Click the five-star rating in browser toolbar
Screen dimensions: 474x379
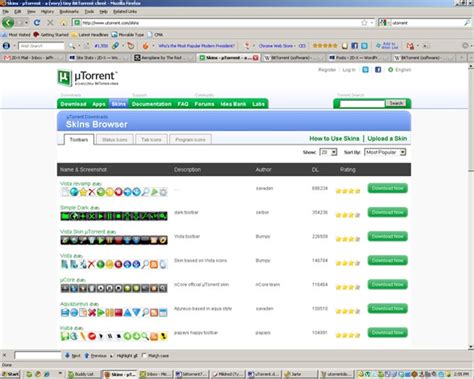pyautogui.click(x=325, y=46)
